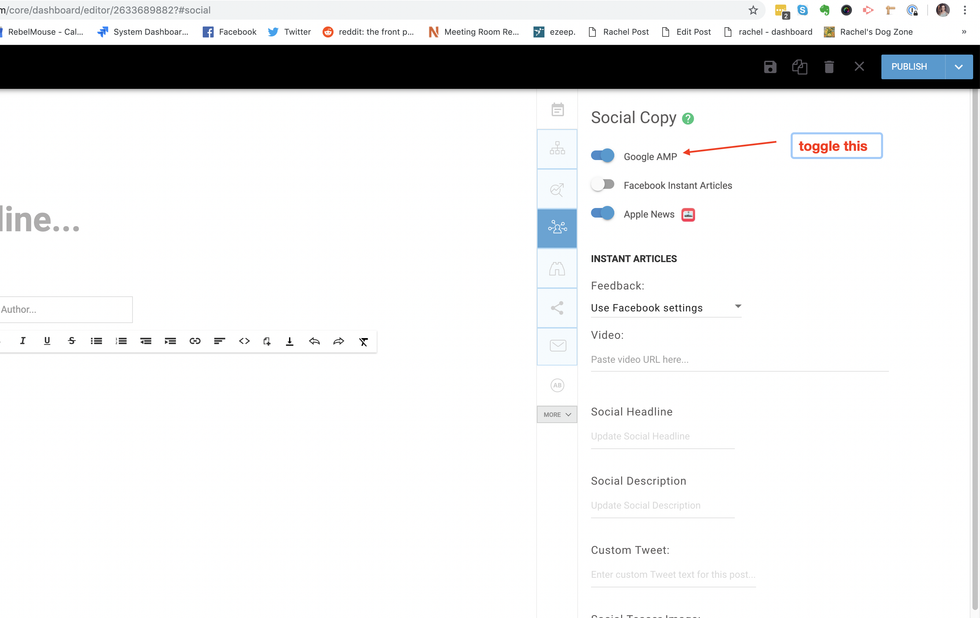Click the undo arrow in toolbar
This screenshot has height=618, width=980.
tap(314, 341)
